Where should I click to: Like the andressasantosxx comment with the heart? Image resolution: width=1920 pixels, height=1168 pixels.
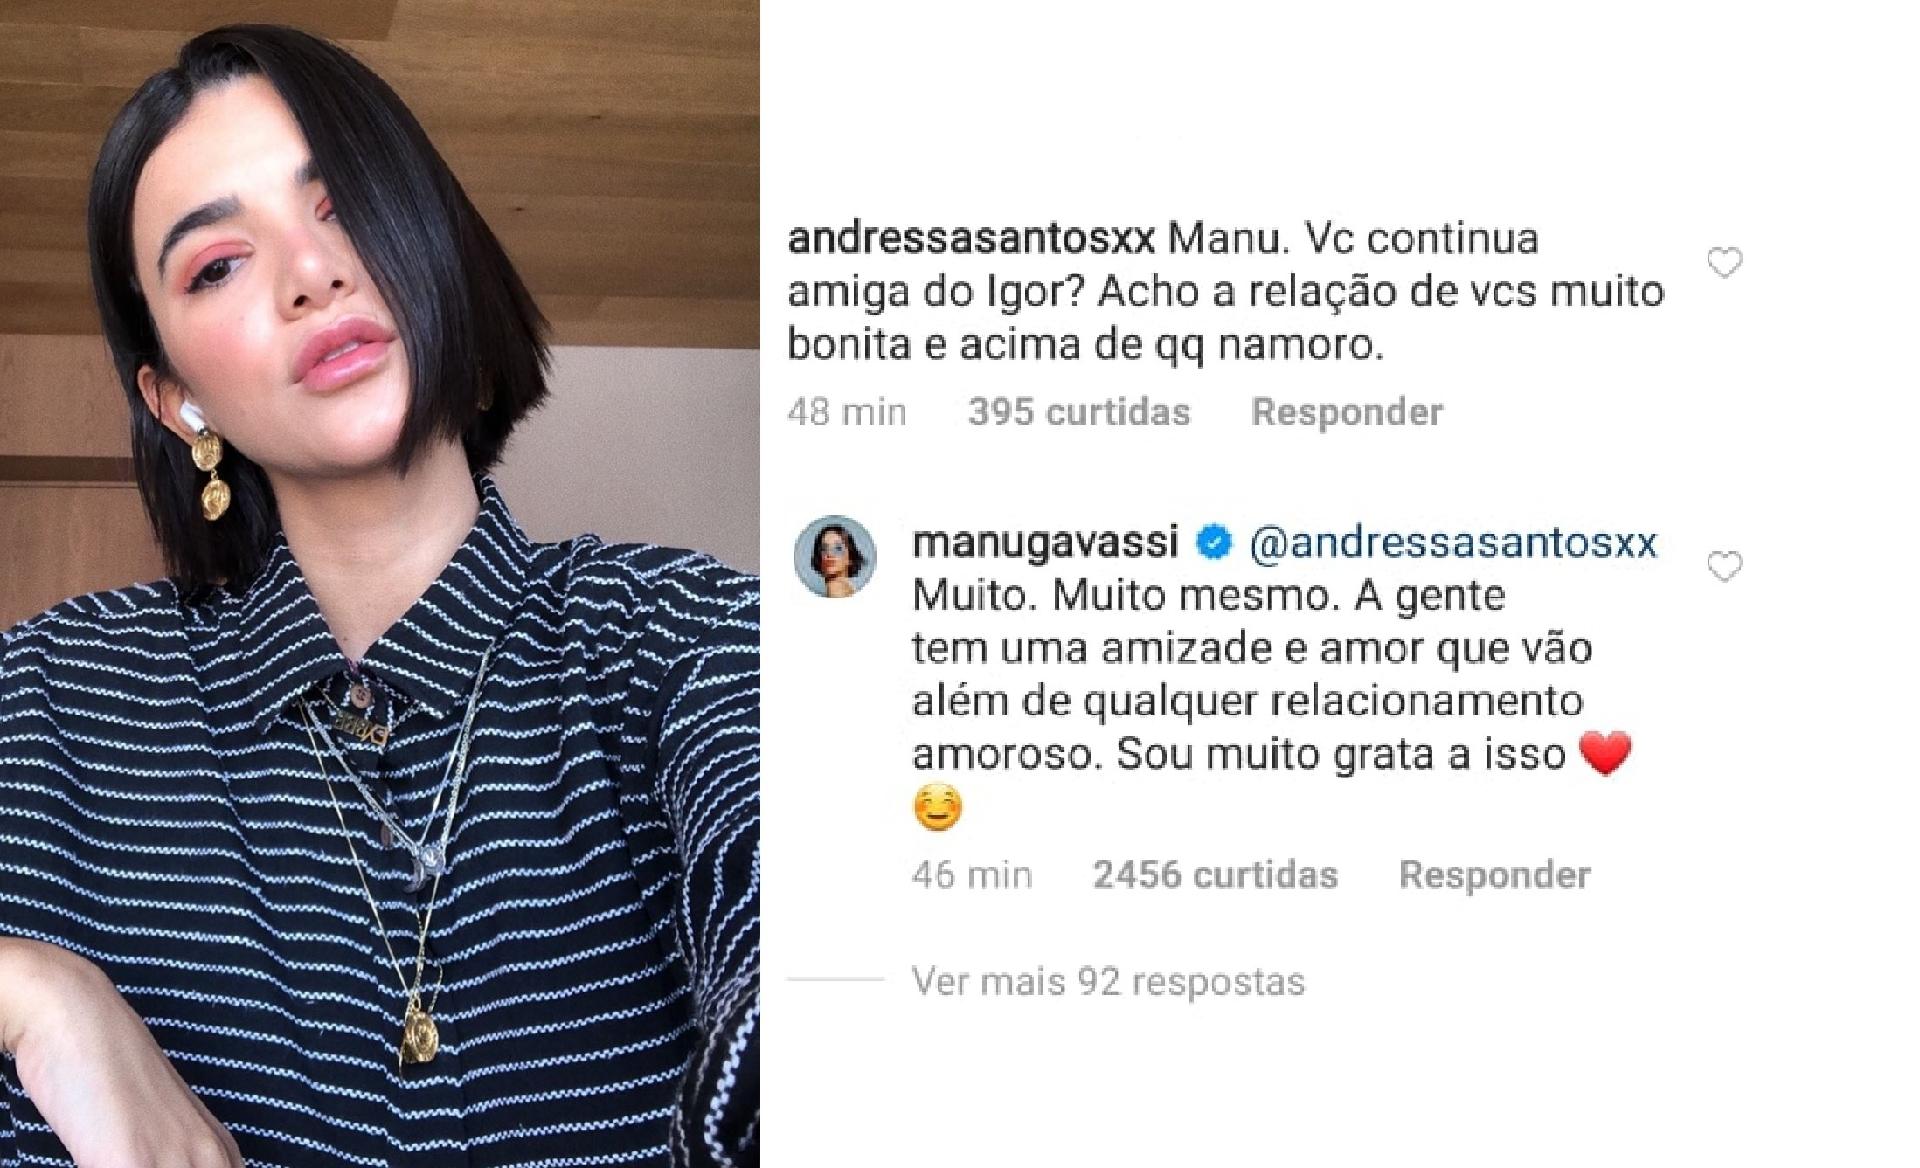[1724, 263]
